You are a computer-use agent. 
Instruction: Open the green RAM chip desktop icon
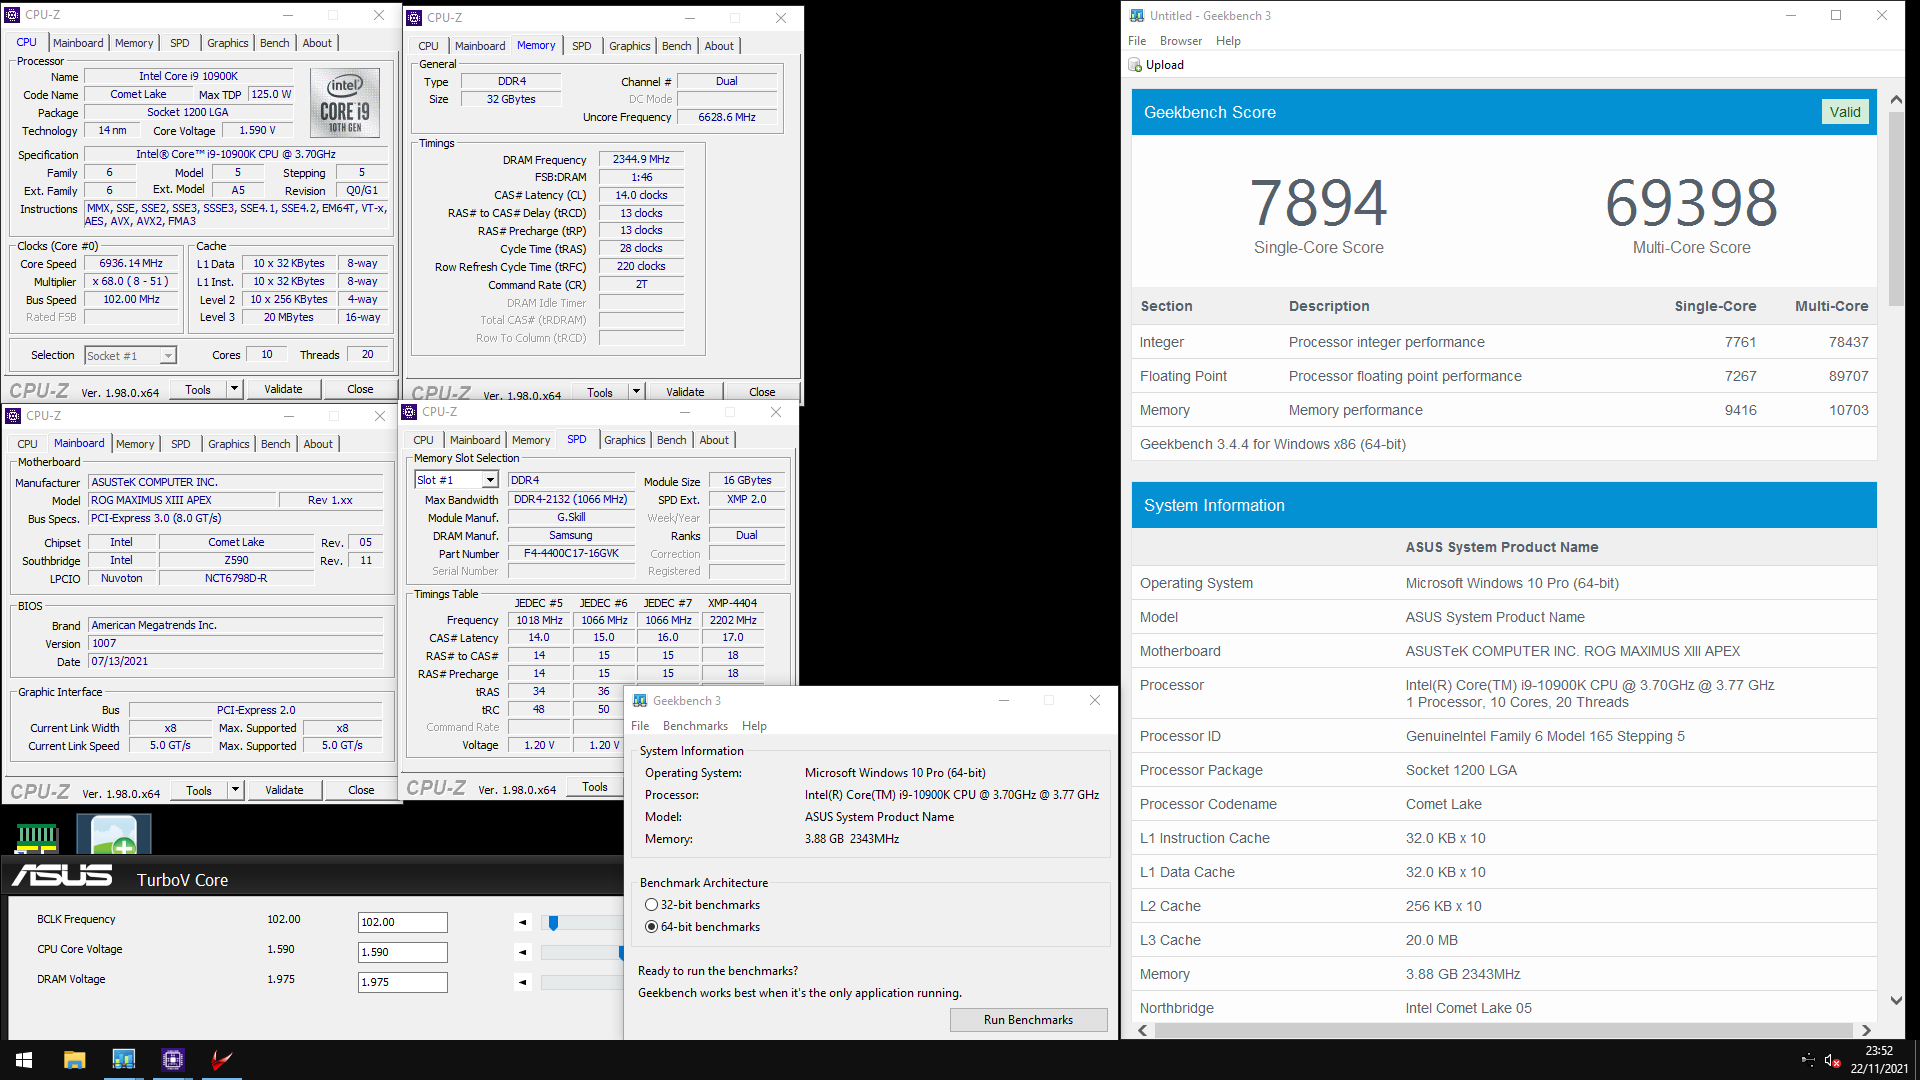(37, 837)
